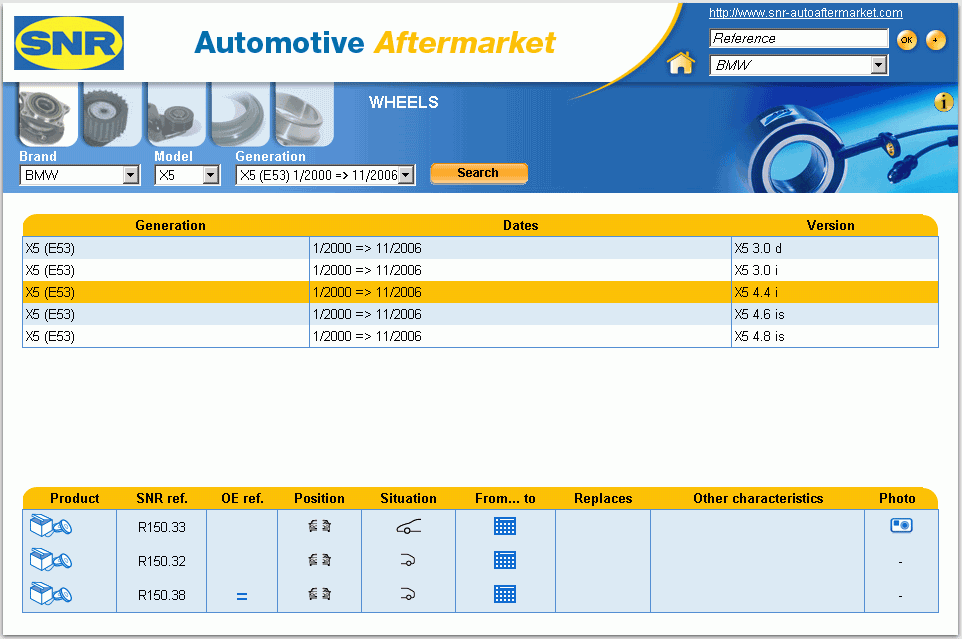Open the Generation dropdown

[325, 175]
